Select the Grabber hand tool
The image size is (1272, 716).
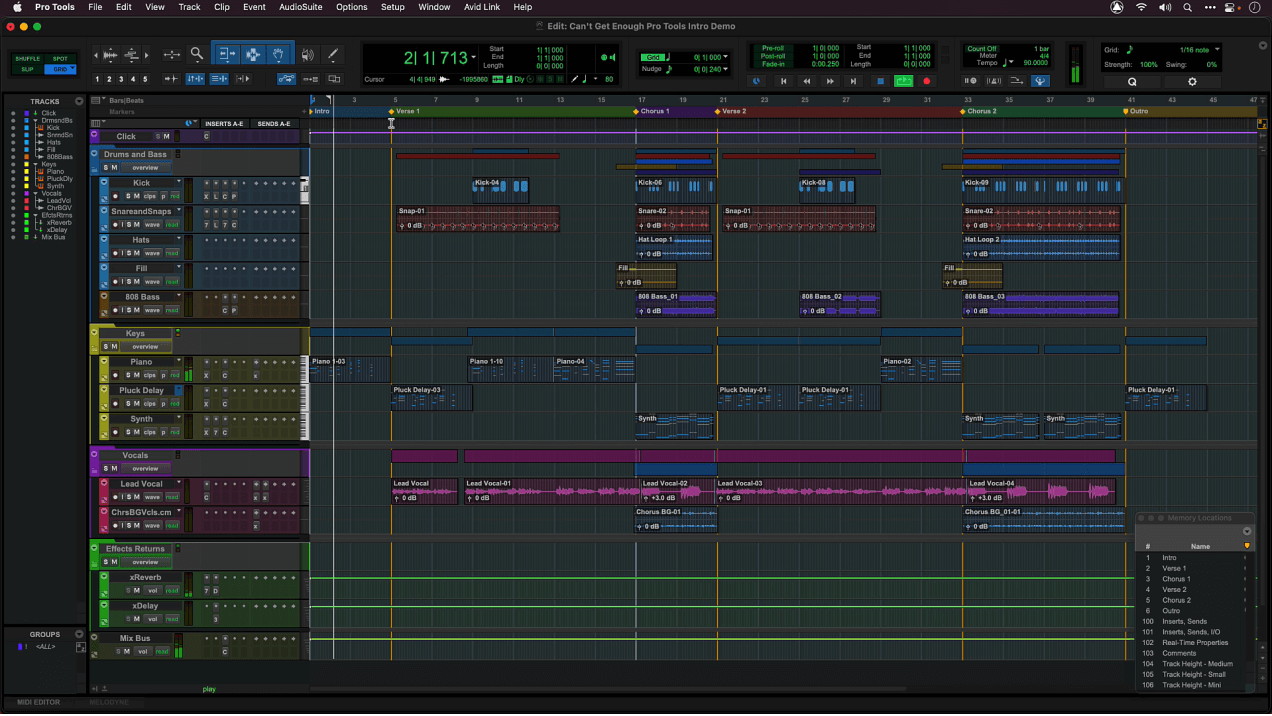(x=279, y=55)
